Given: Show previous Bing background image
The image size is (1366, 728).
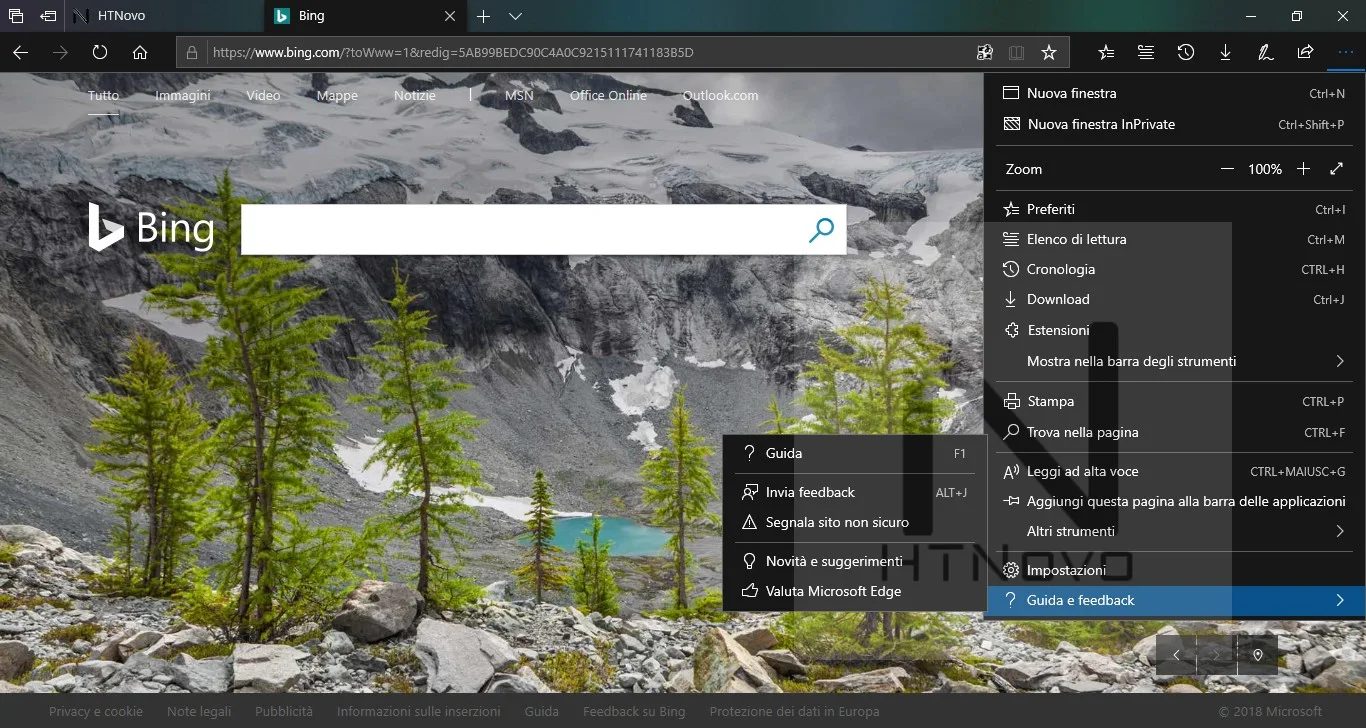Looking at the screenshot, I should (1176, 655).
